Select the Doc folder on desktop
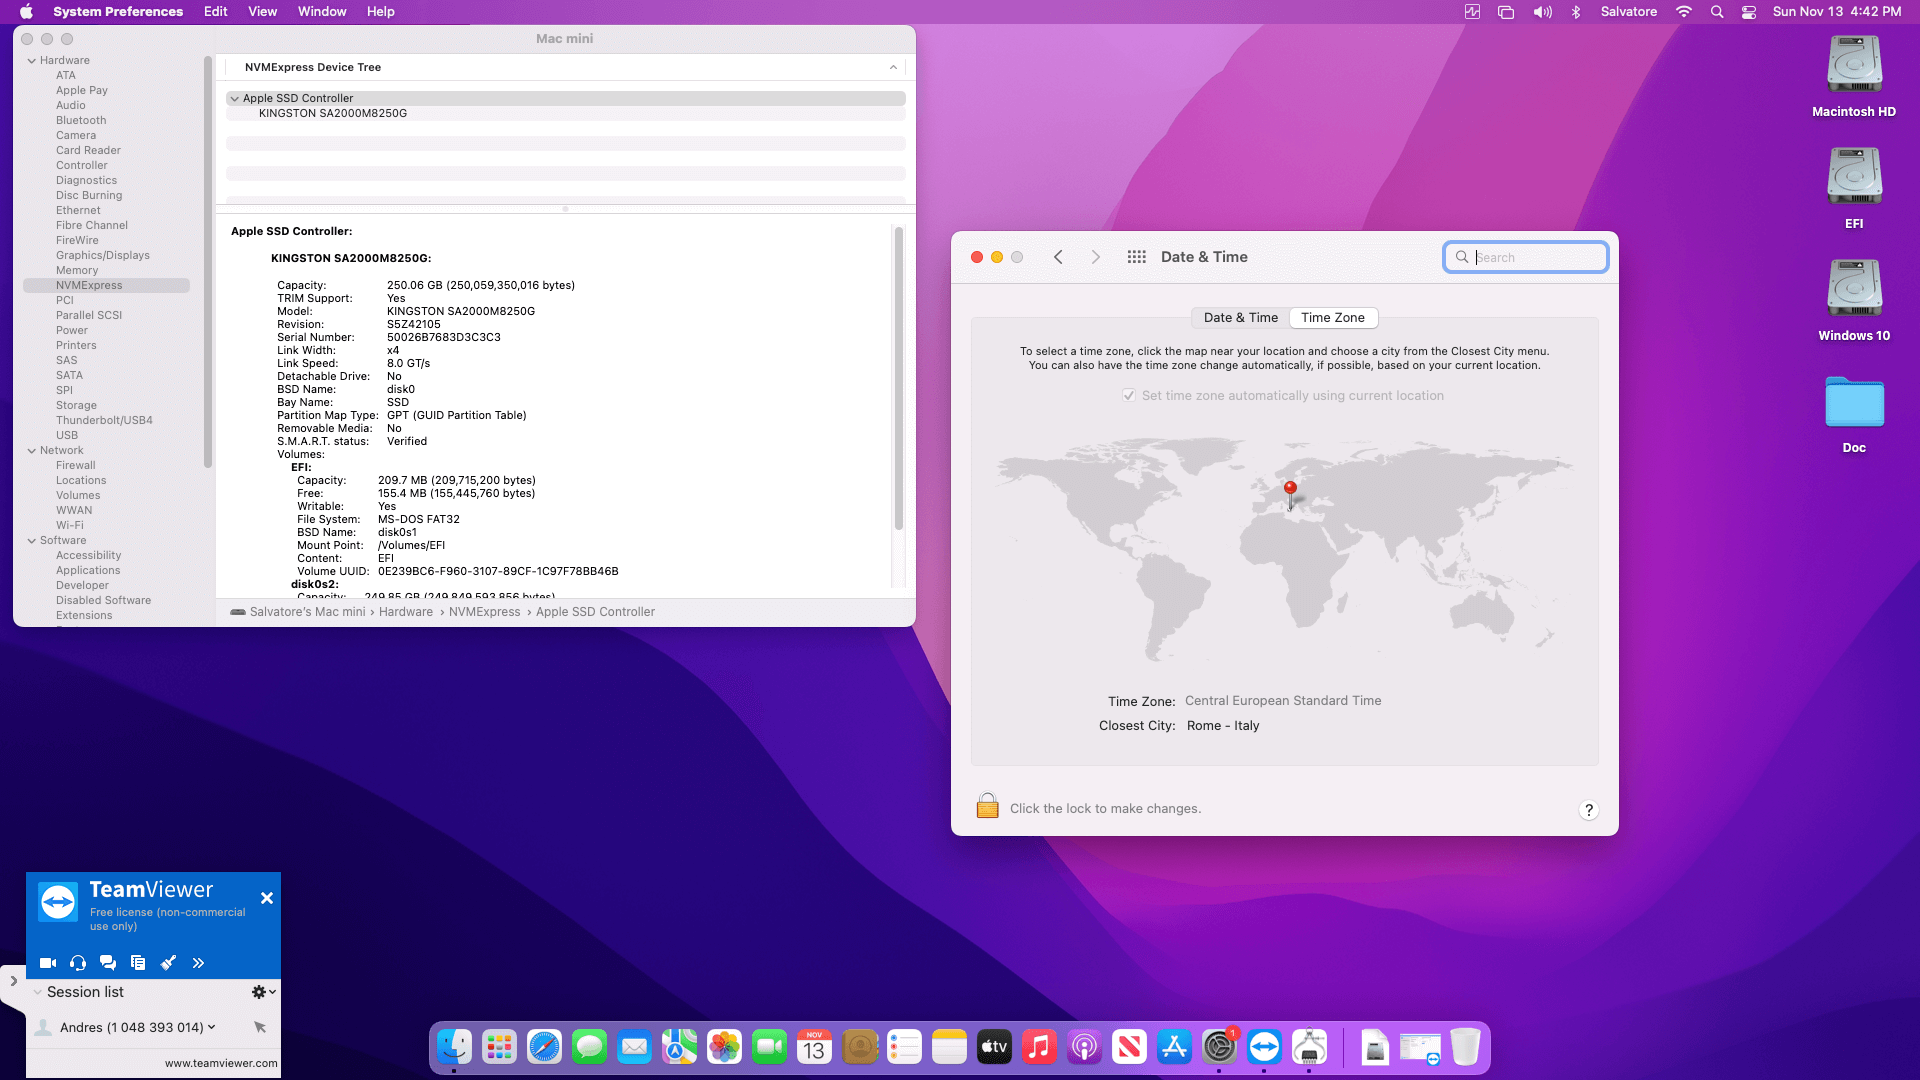Image resolution: width=1920 pixels, height=1080 pixels. click(1854, 413)
